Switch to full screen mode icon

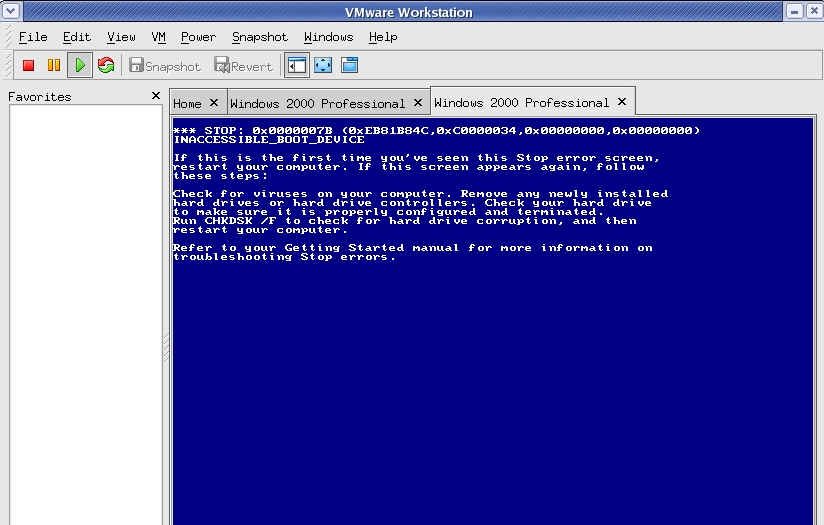tap(323, 66)
